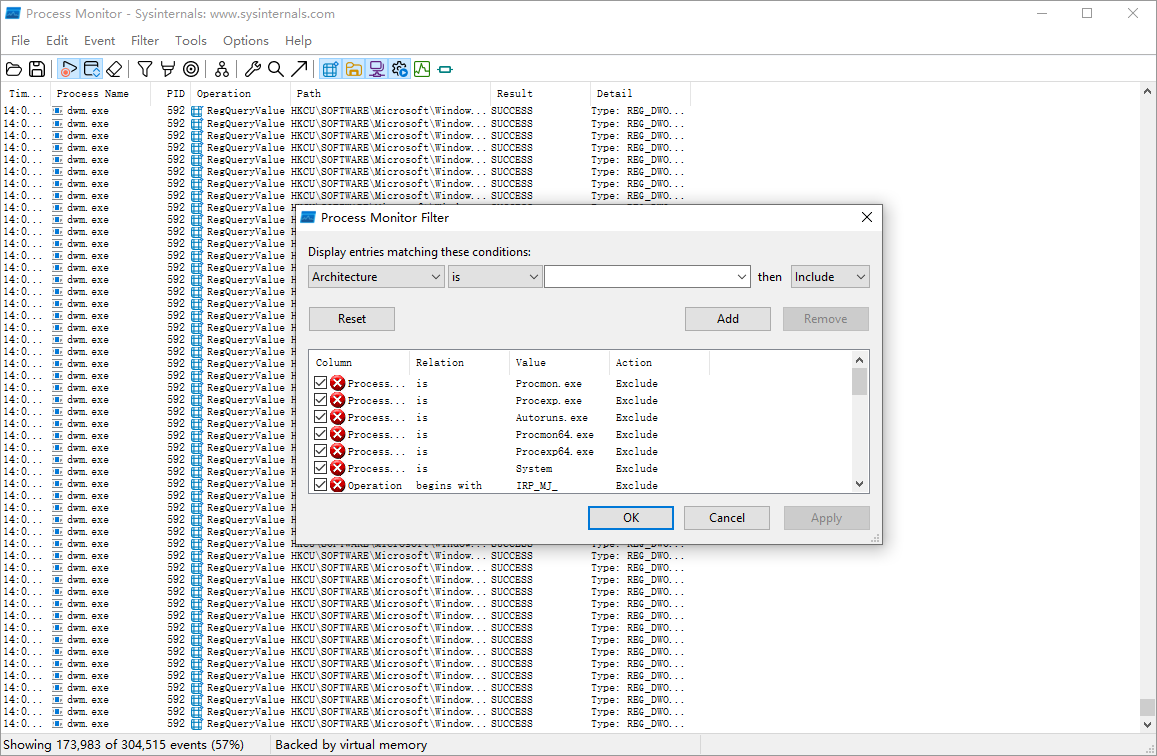Open the 'is' relation dropdown

click(494, 277)
